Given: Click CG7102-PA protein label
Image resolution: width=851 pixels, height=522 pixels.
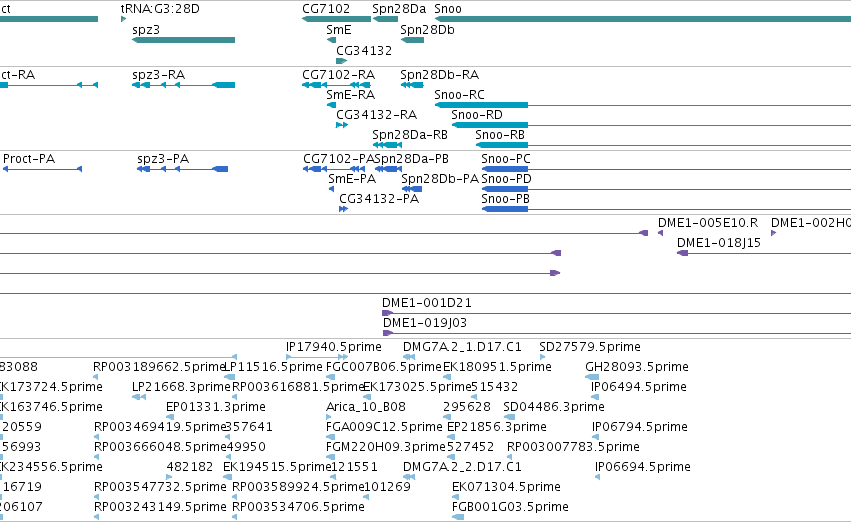Looking at the screenshot, I should (x=338, y=159).
